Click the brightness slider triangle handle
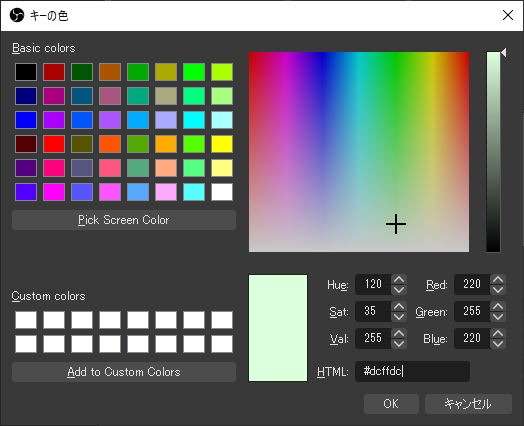 pyautogui.click(x=504, y=52)
